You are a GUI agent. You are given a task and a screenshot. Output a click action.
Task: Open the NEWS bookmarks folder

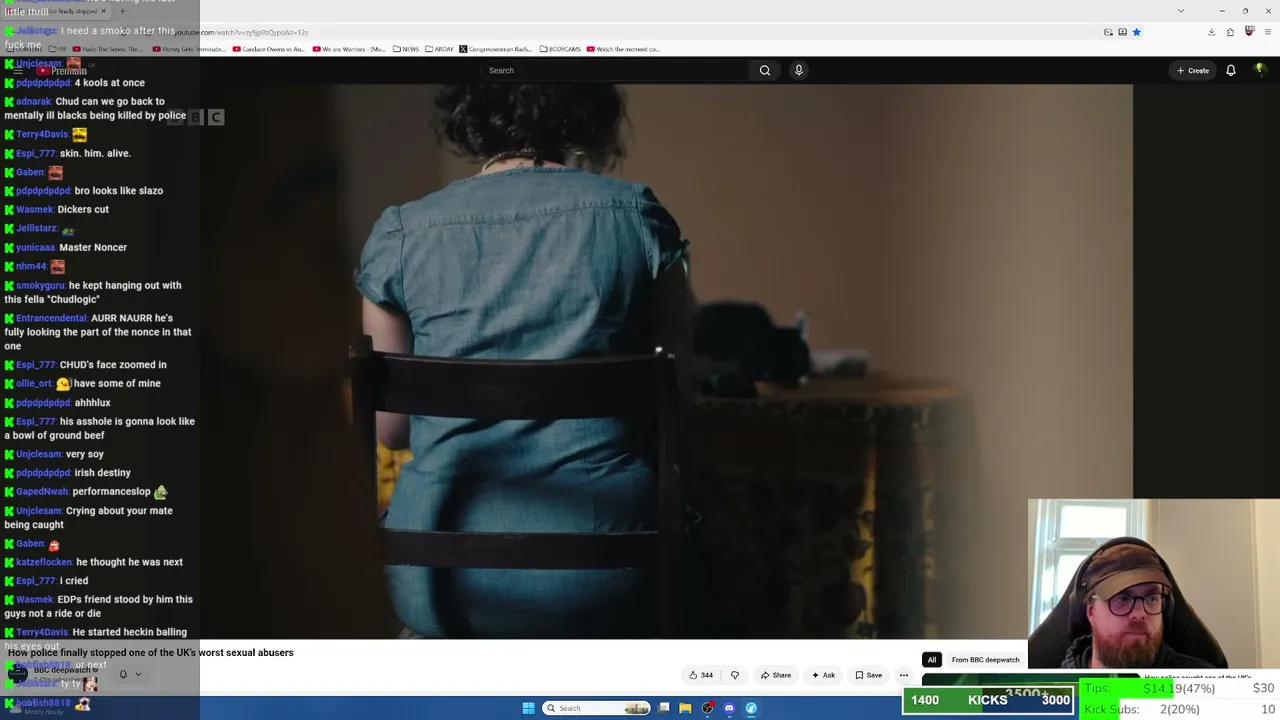(x=406, y=49)
